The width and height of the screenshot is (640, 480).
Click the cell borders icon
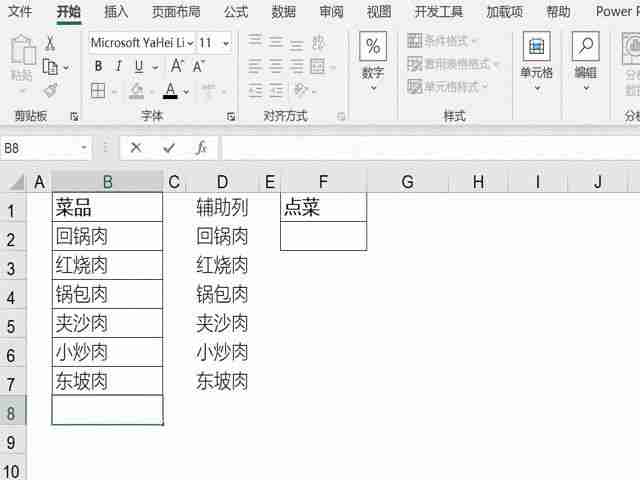click(x=98, y=91)
